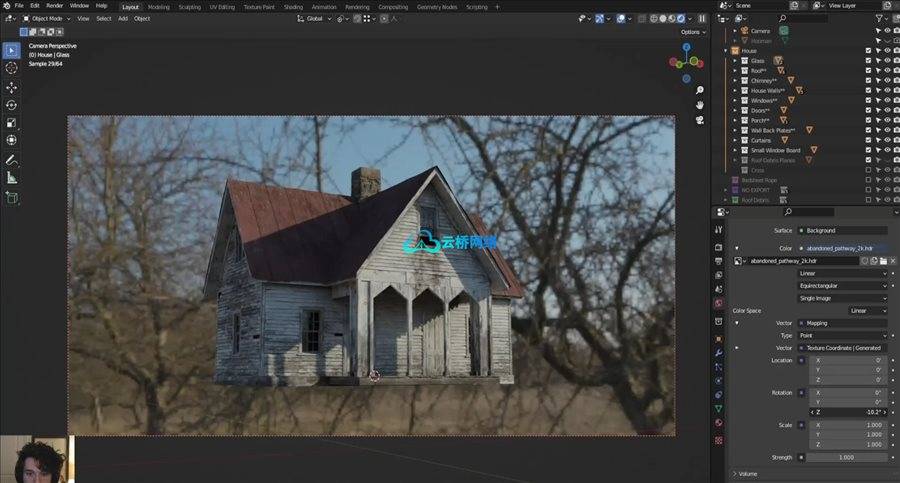Select the Move tool

tap(11, 87)
